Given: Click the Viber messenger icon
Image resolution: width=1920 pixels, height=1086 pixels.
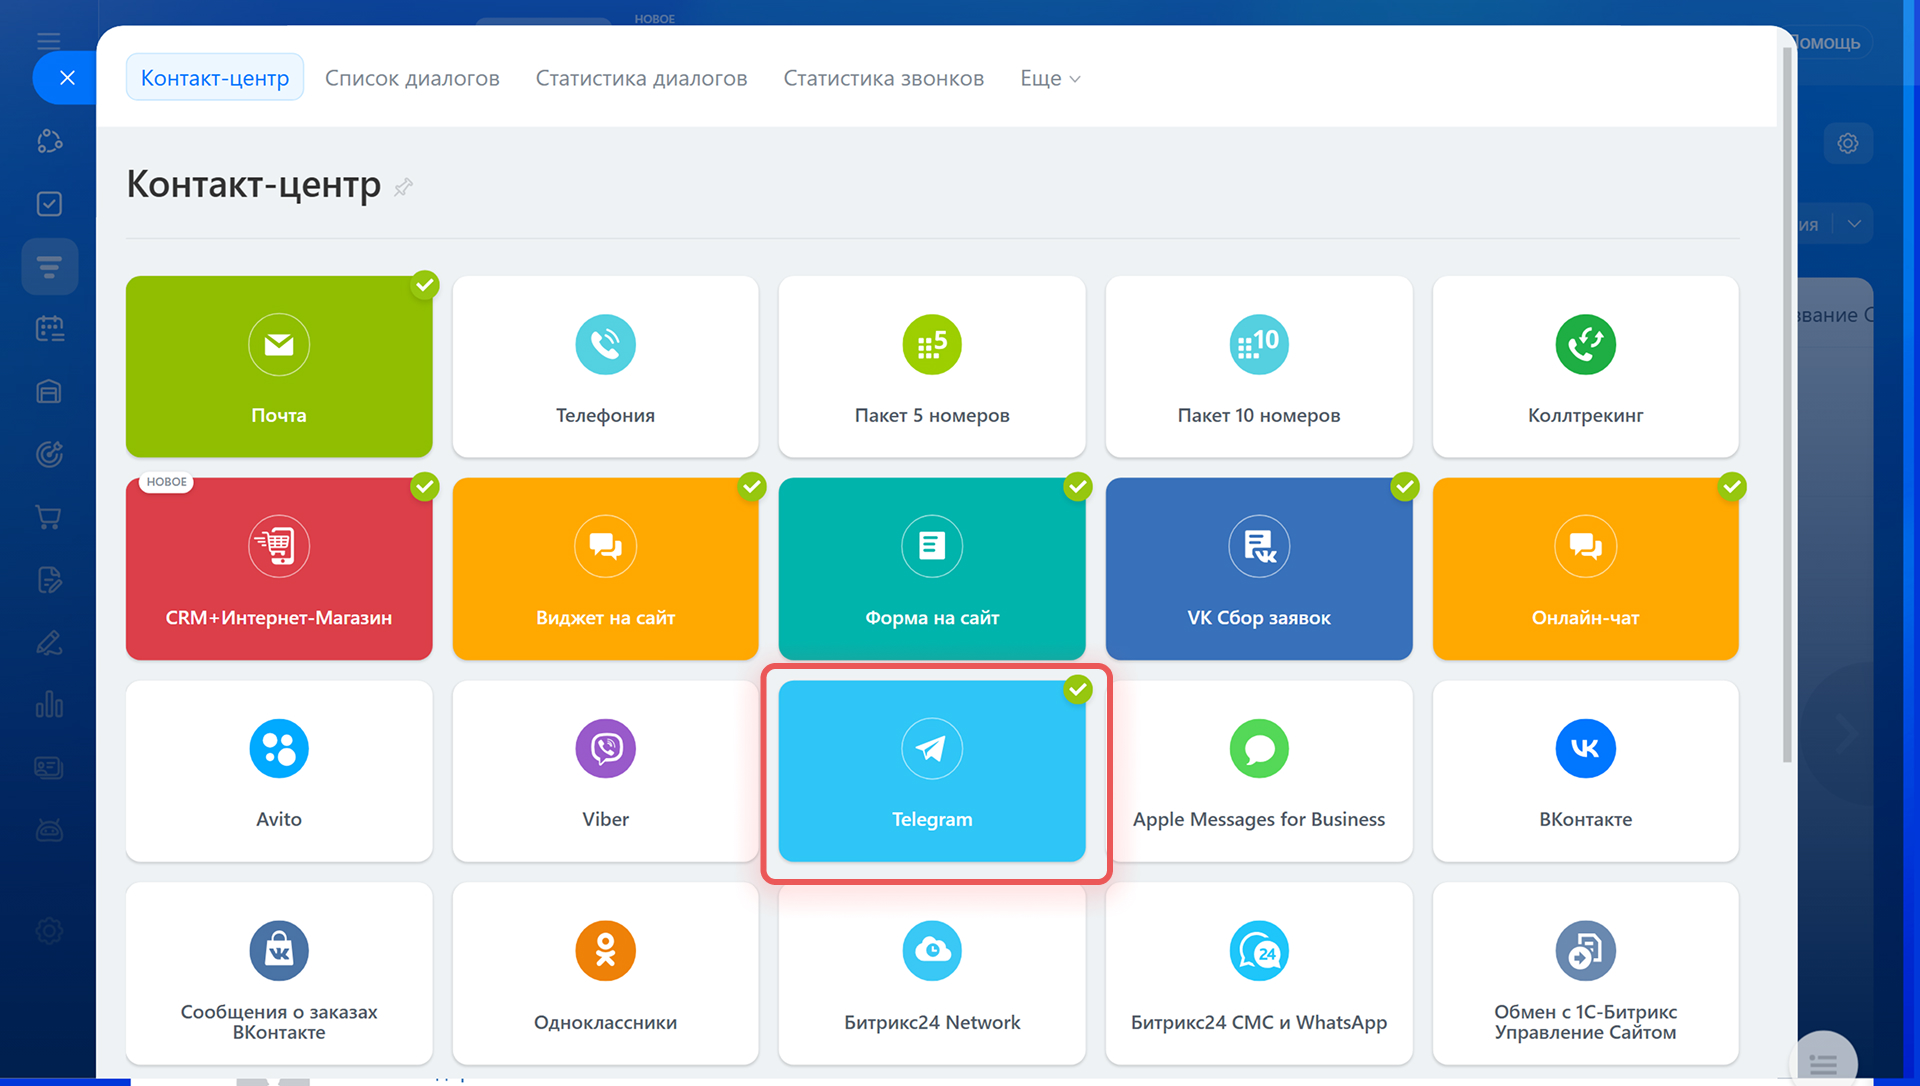Looking at the screenshot, I should (605, 748).
